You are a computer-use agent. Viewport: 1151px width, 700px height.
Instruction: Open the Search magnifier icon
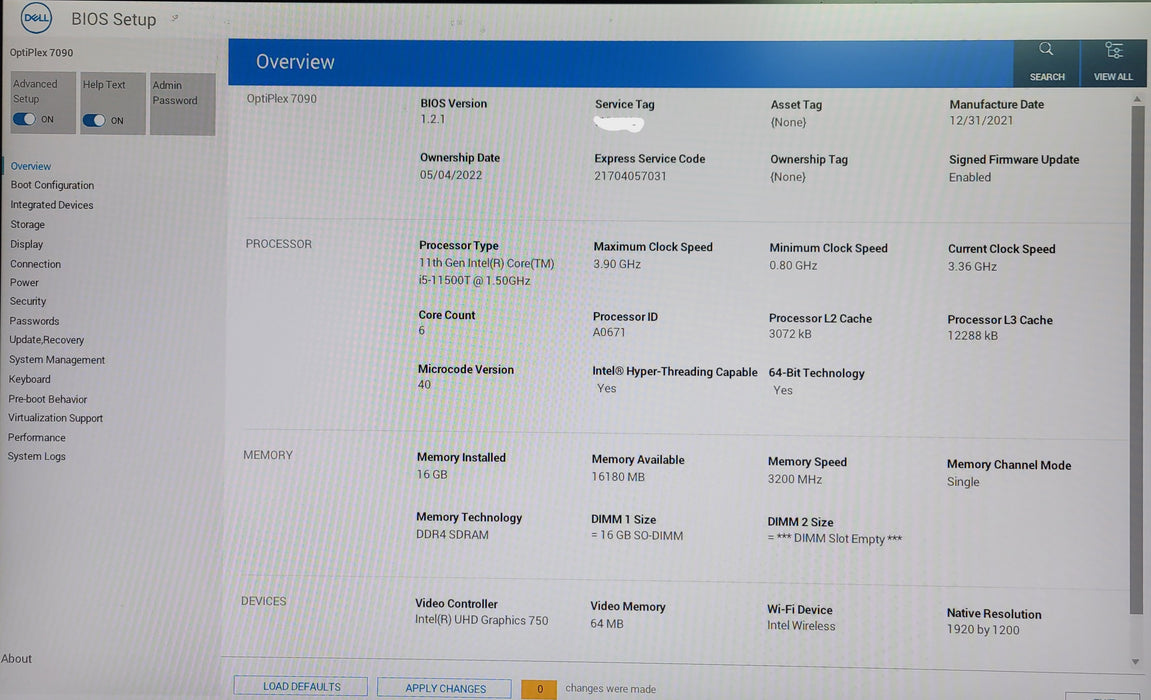pos(1046,50)
